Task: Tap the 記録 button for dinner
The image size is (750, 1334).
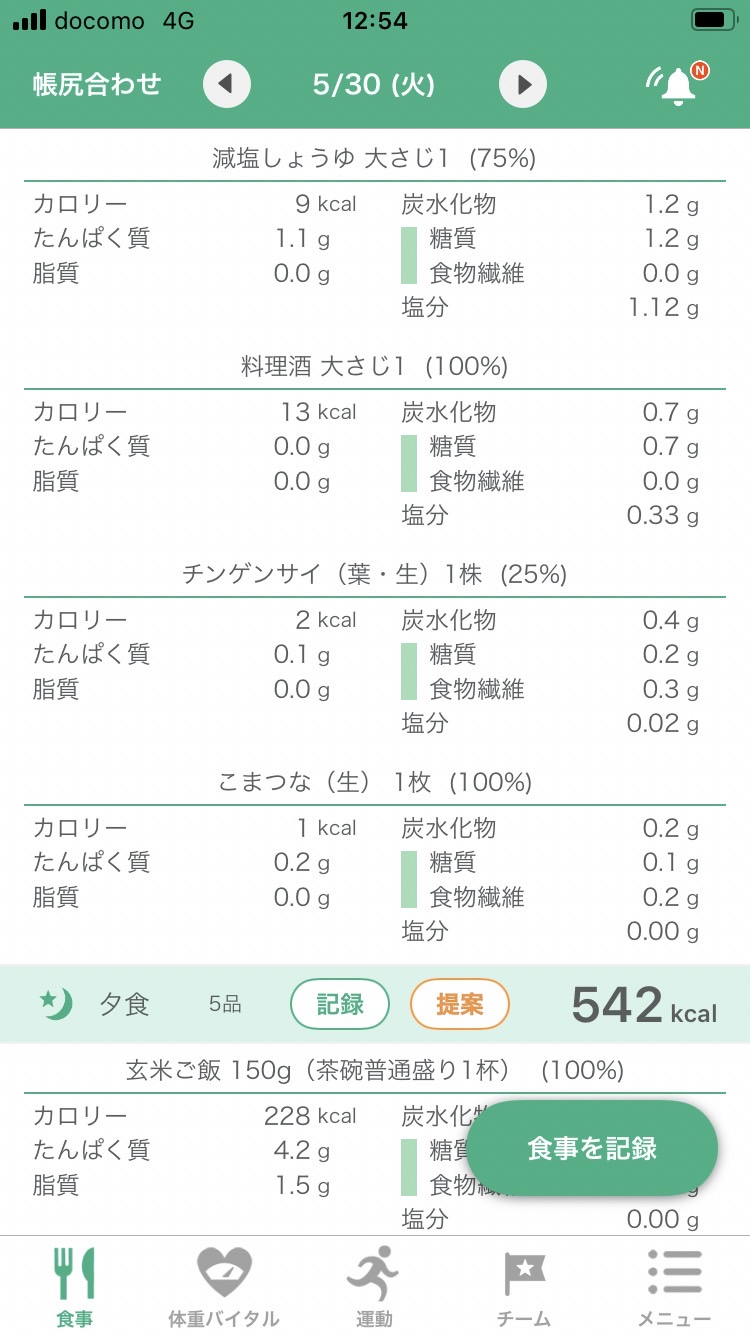Action: point(340,1004)
